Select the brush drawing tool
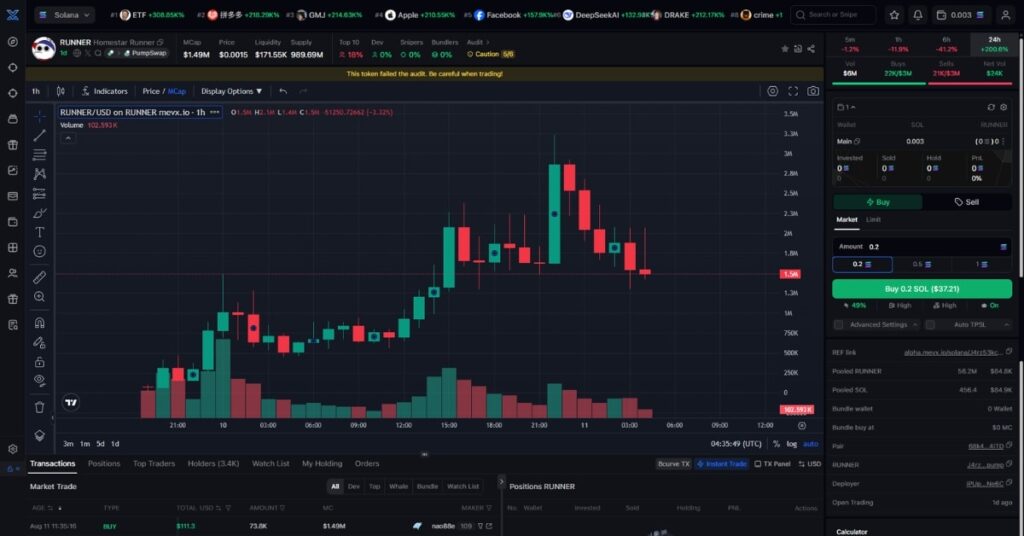 coord(39,213)
